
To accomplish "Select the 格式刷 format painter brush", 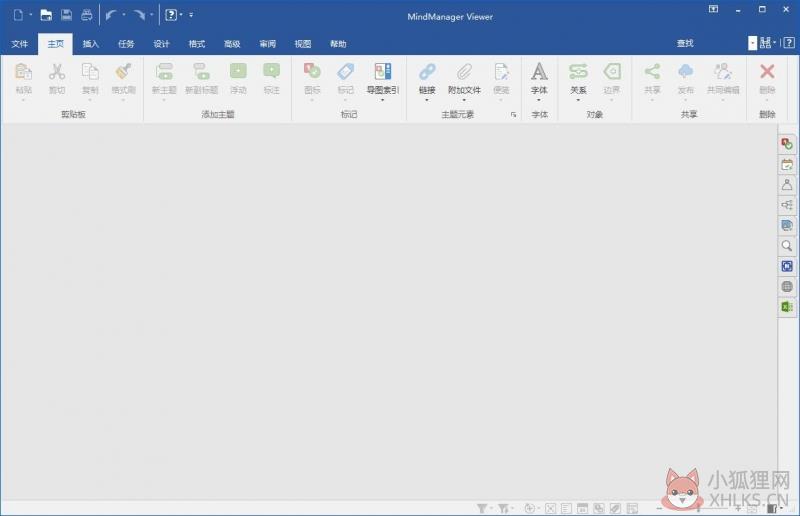I will (x=123, y=71).
